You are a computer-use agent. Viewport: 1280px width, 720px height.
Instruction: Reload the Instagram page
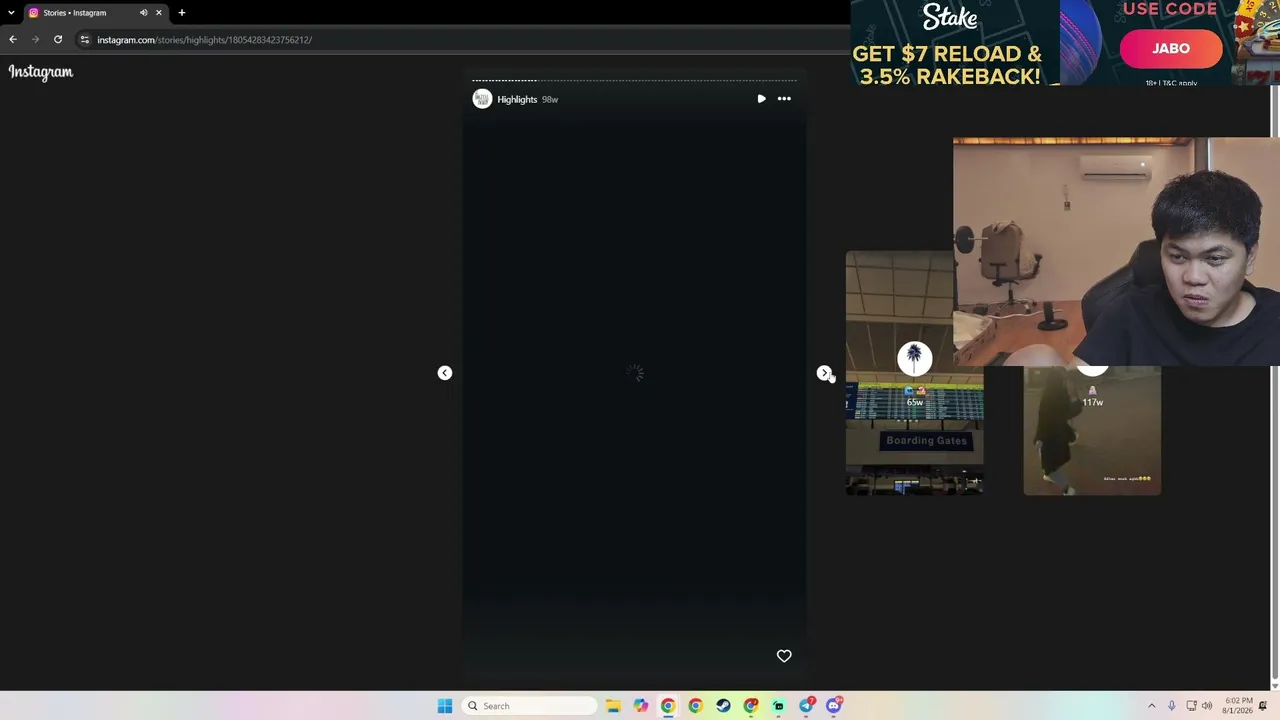click(58, 40)
